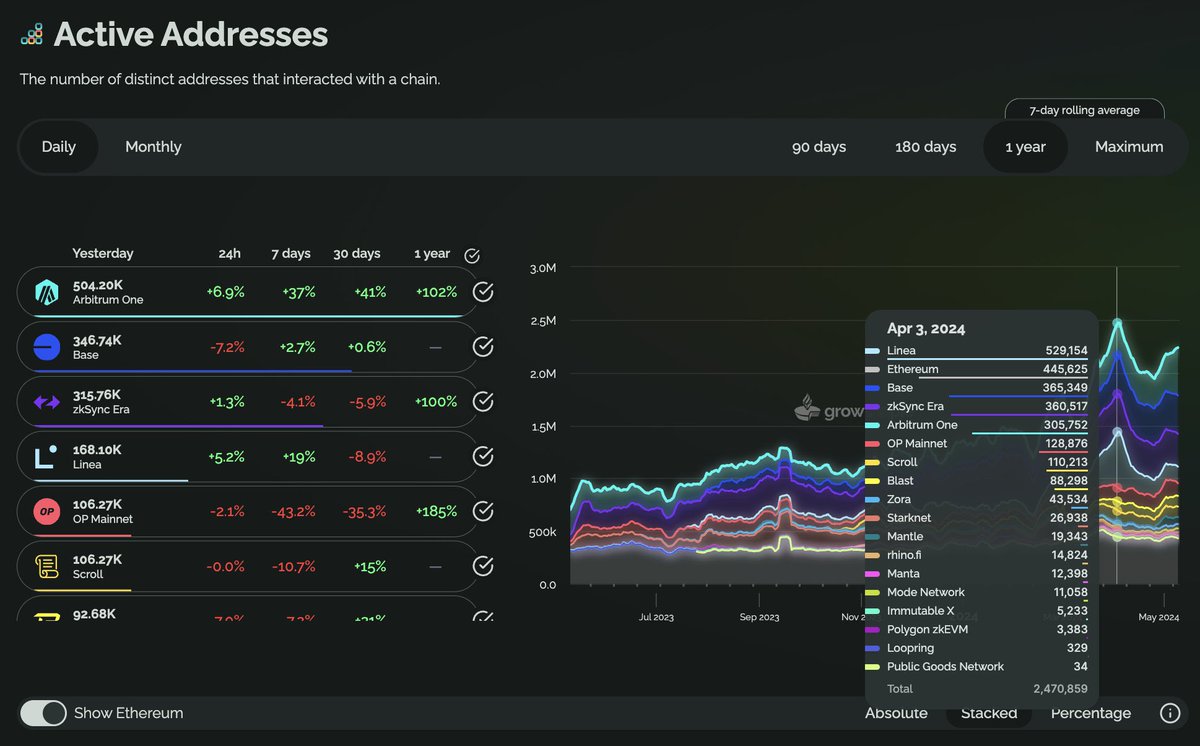
Task: Uncheck the Arbitrum One row checkmark
Action: pos(483,292)
